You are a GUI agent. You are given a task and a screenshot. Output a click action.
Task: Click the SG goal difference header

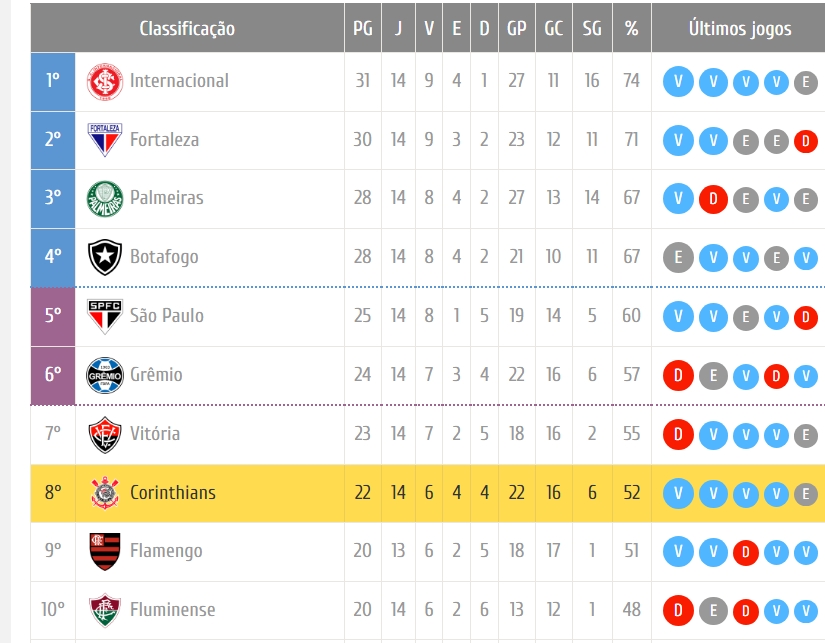pos(592,28)
